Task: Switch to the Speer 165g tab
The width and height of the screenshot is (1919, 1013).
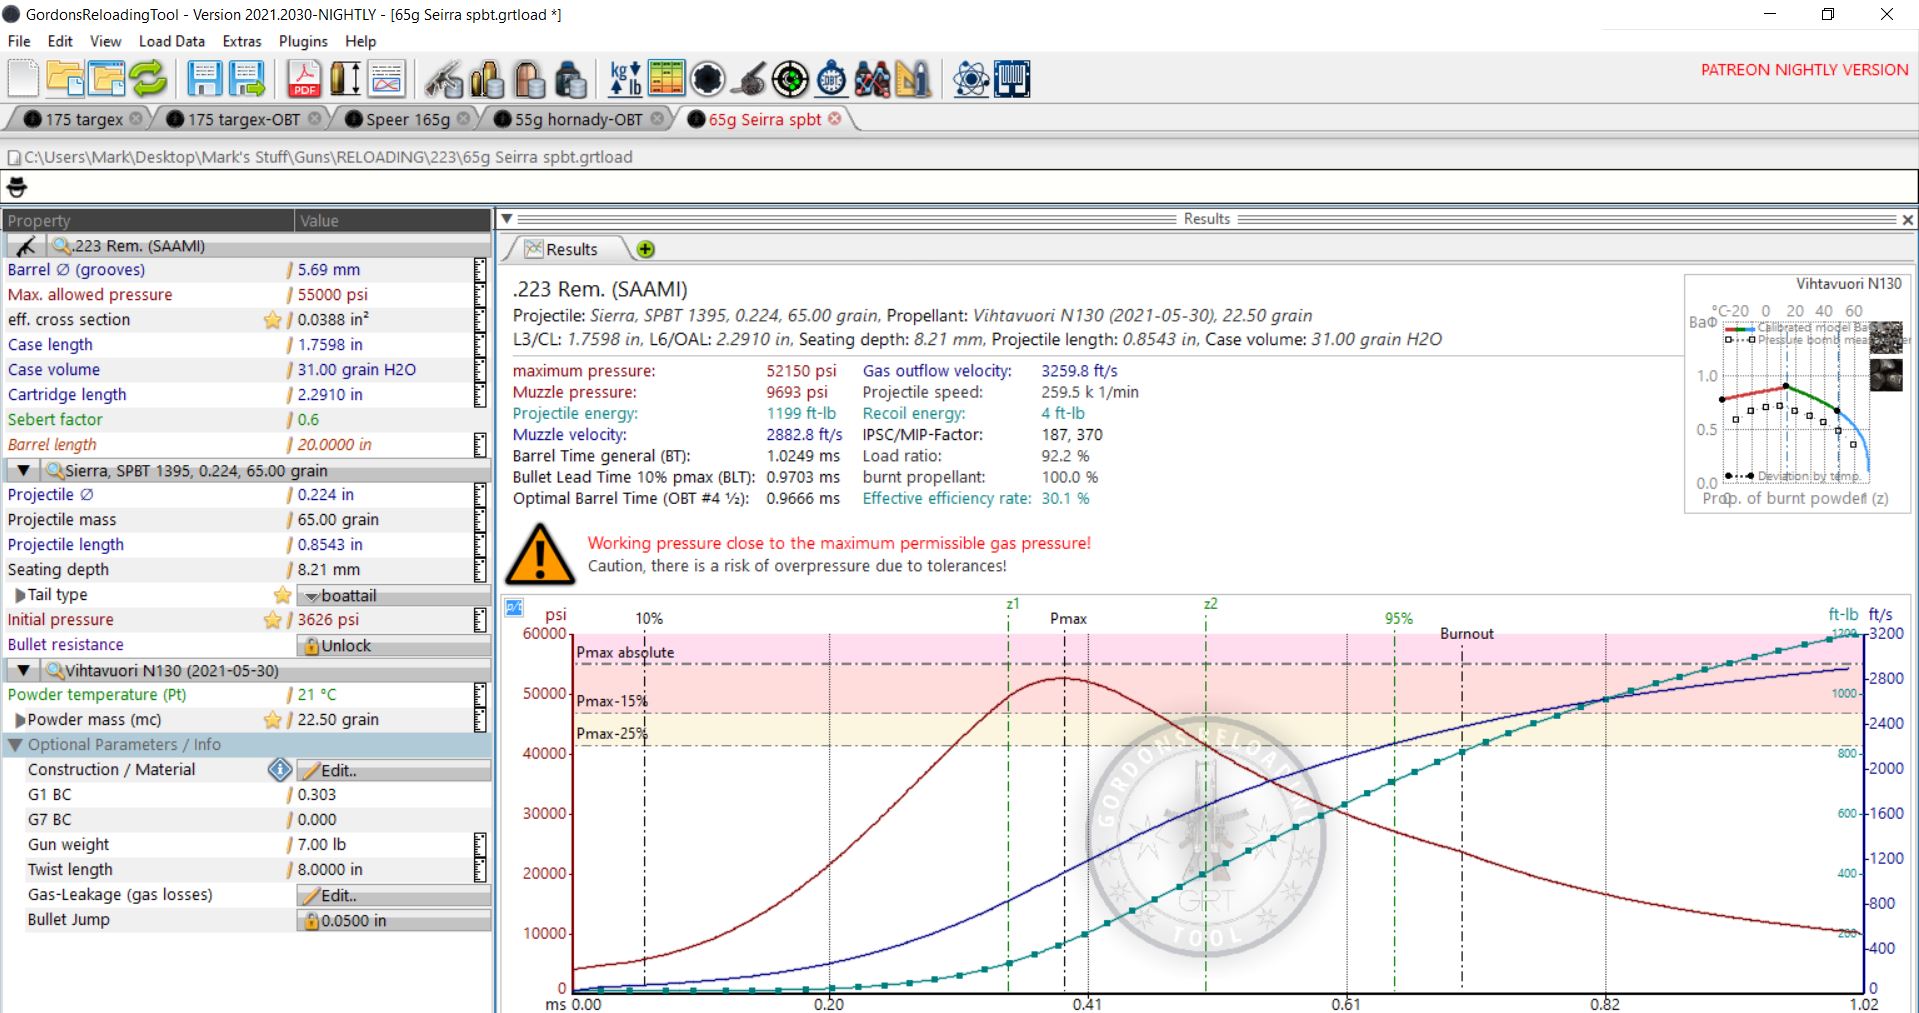Action: click(x=408, y=119)
